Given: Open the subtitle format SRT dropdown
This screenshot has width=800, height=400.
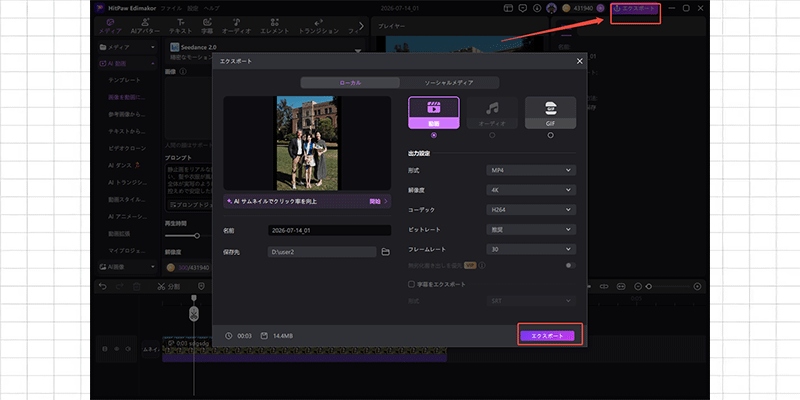Looking at the screenshot, I should 531,301.
